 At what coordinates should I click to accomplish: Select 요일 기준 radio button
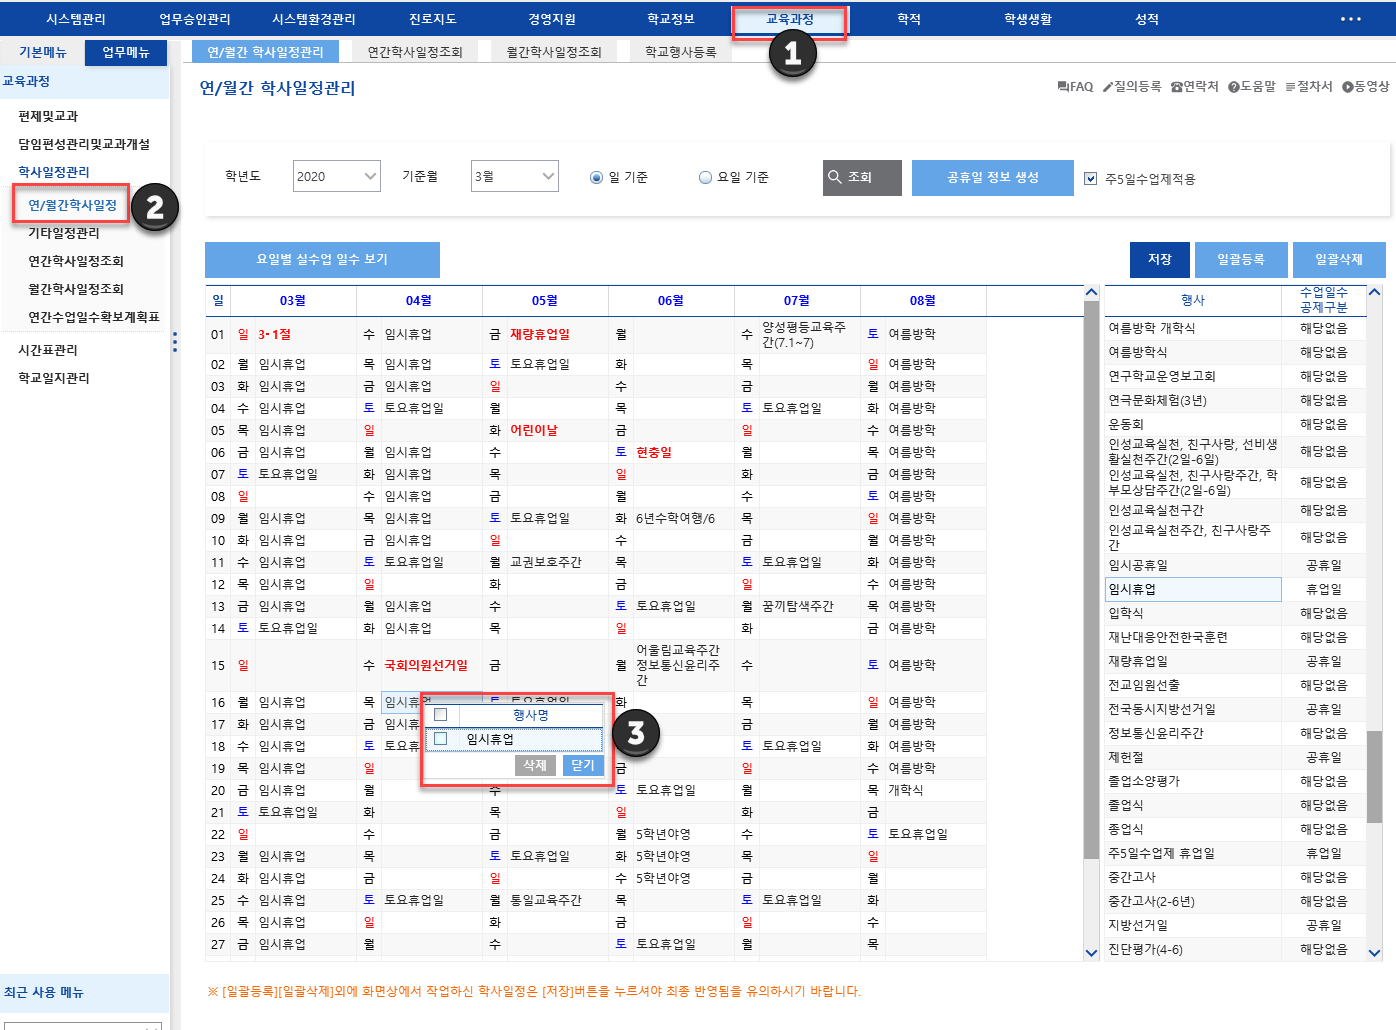pyautogui.click(x=705, y=177)
